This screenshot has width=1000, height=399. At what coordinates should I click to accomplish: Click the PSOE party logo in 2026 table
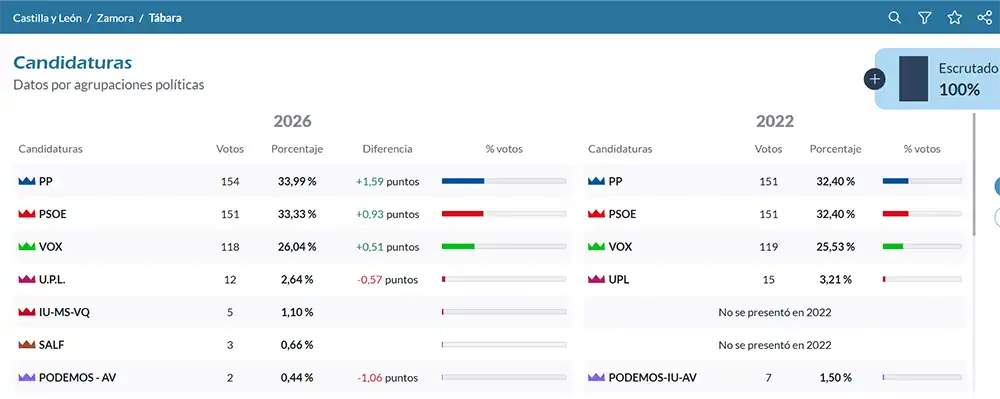click(x=26, y=214)
